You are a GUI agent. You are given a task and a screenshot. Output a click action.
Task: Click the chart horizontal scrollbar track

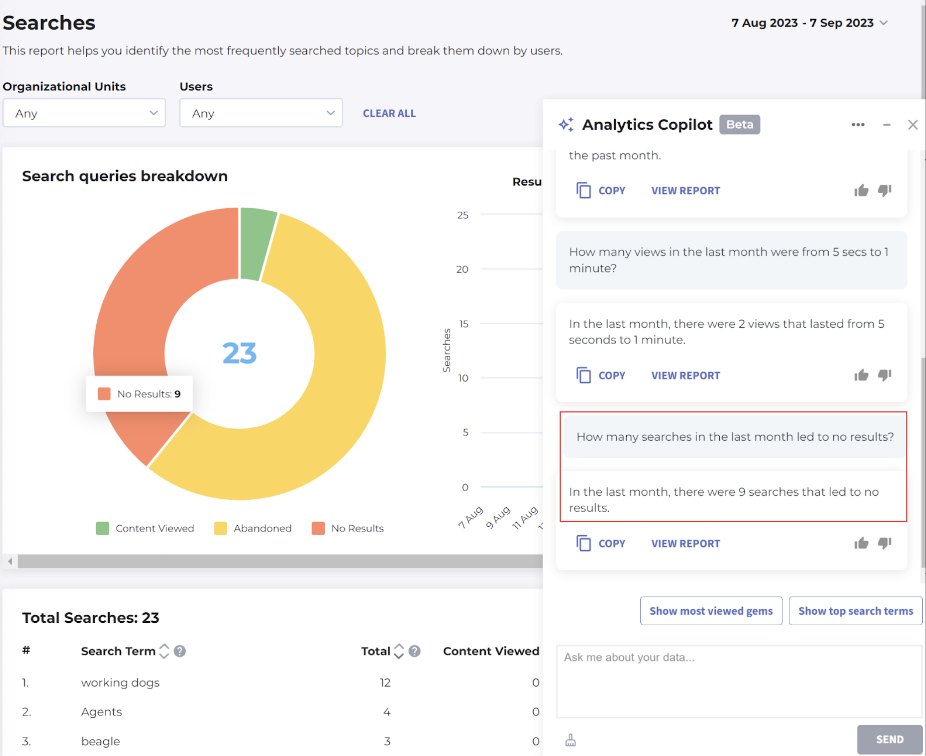(x=280, y=561)
